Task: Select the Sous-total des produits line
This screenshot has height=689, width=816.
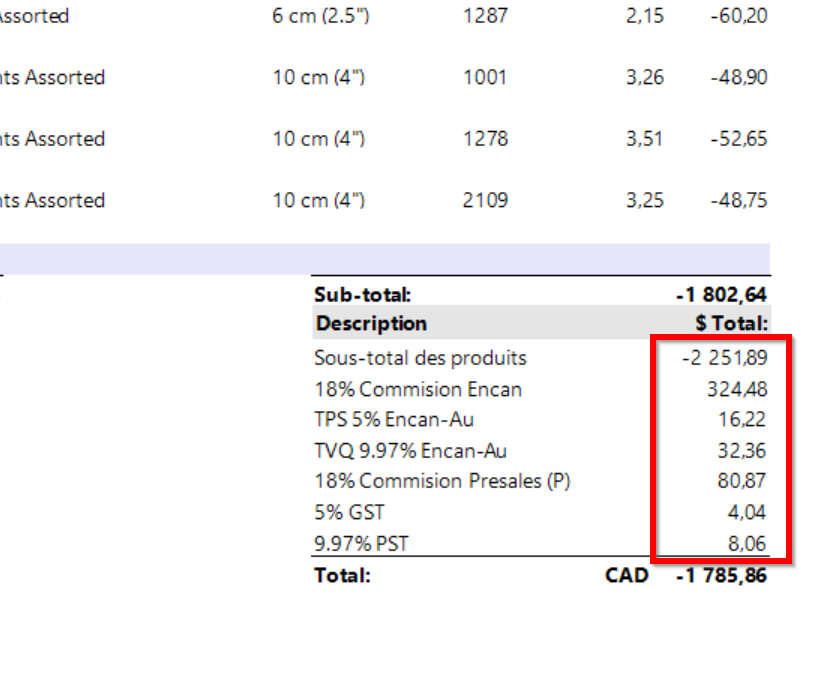Action: (x=420, y=358)
